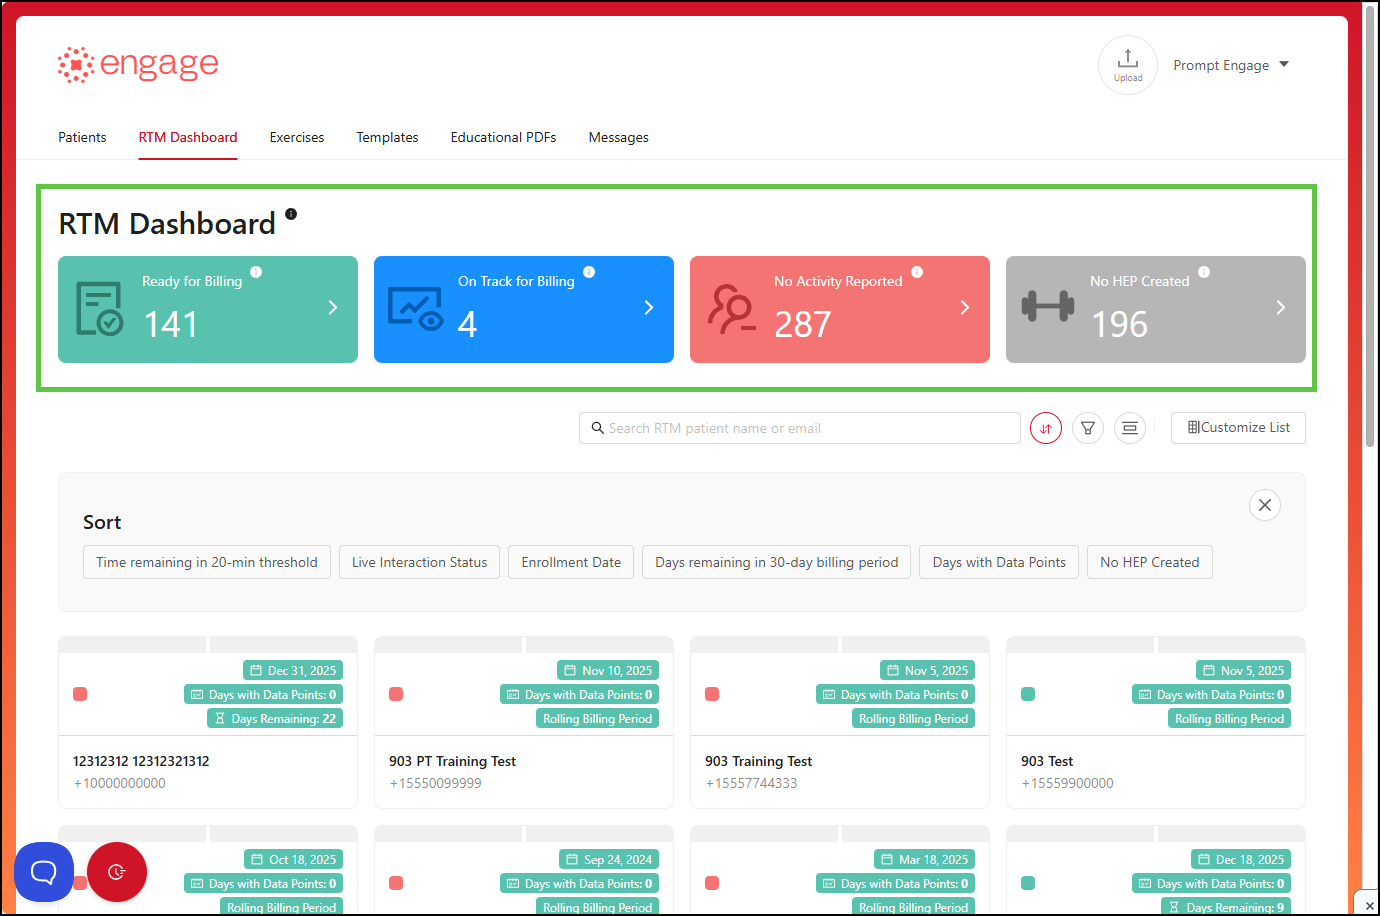Click red status dot on 903 PT Training Test
The height and width of the screenshot is (916, 1380).
pos(396,694)
